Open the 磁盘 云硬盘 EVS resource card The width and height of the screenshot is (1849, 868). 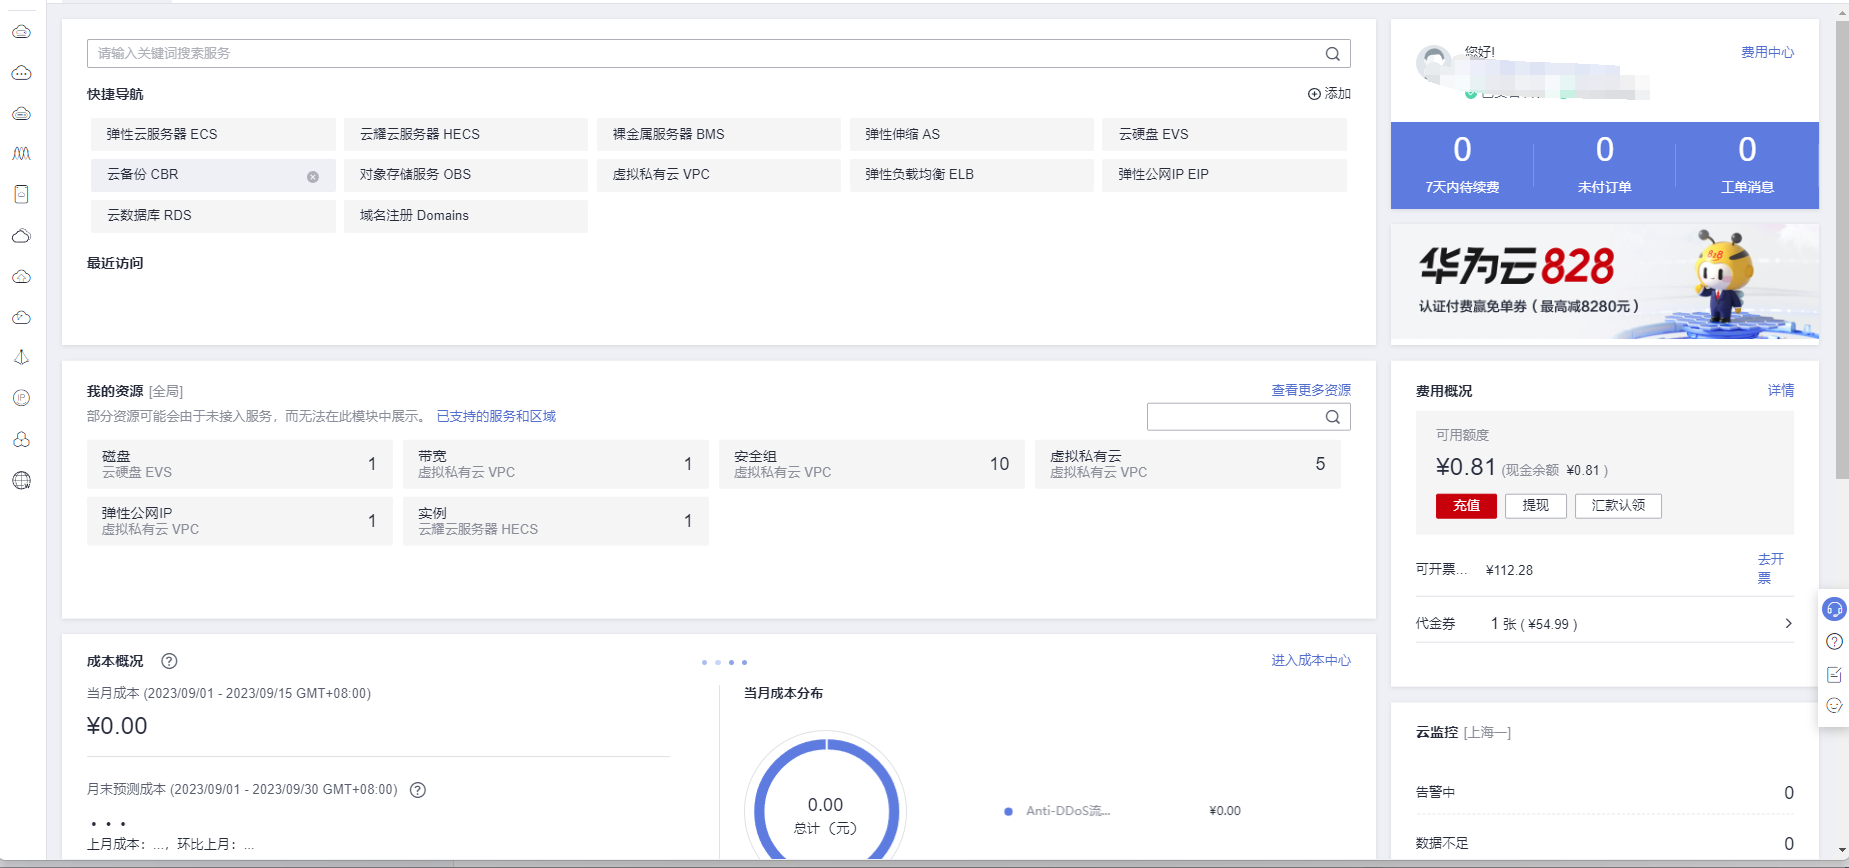(x=240, y=464)
